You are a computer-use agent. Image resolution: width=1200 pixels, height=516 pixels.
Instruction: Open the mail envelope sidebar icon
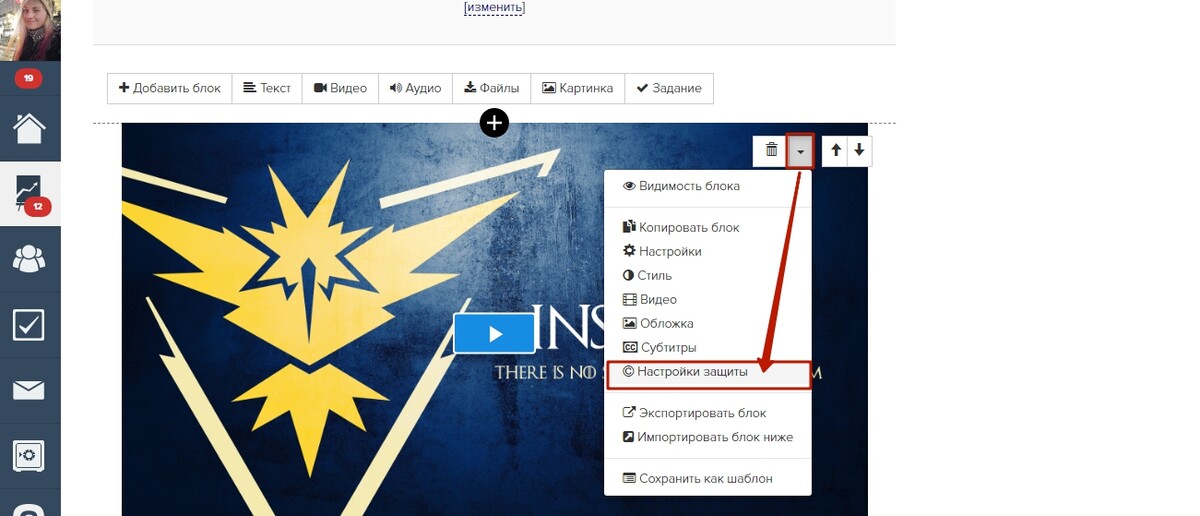(x=29, y=390)
